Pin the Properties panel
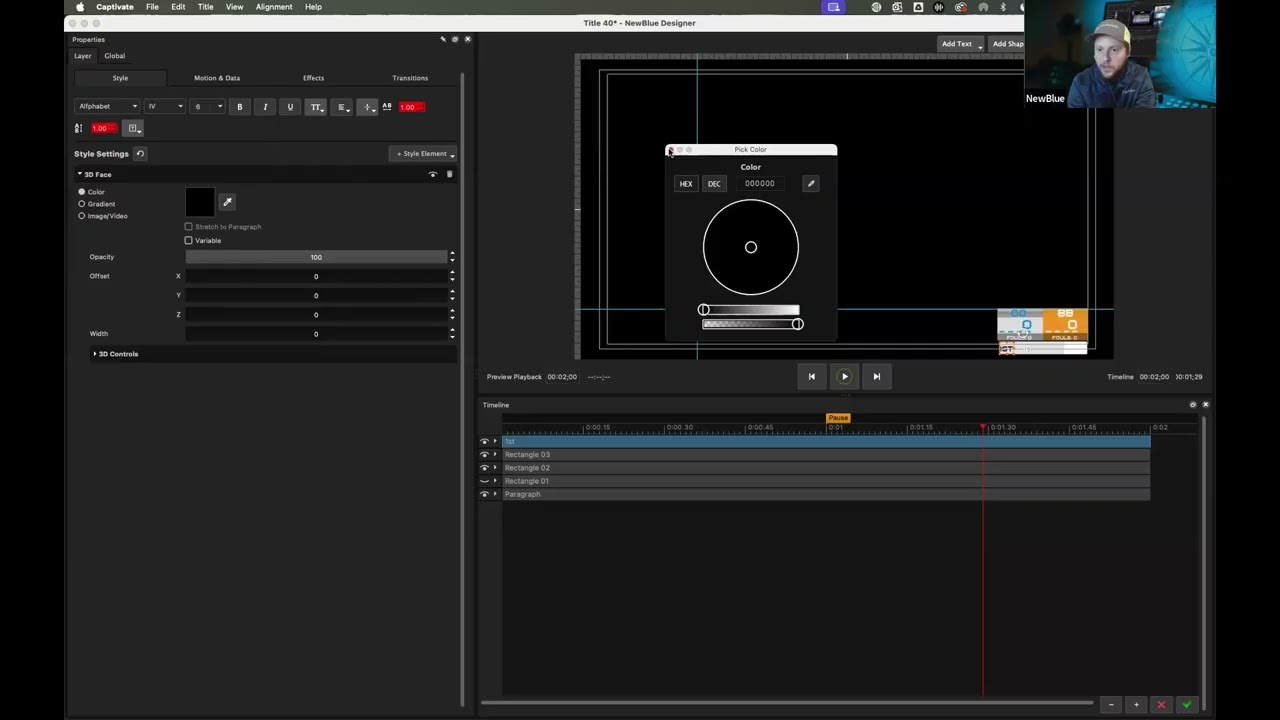 443,39
